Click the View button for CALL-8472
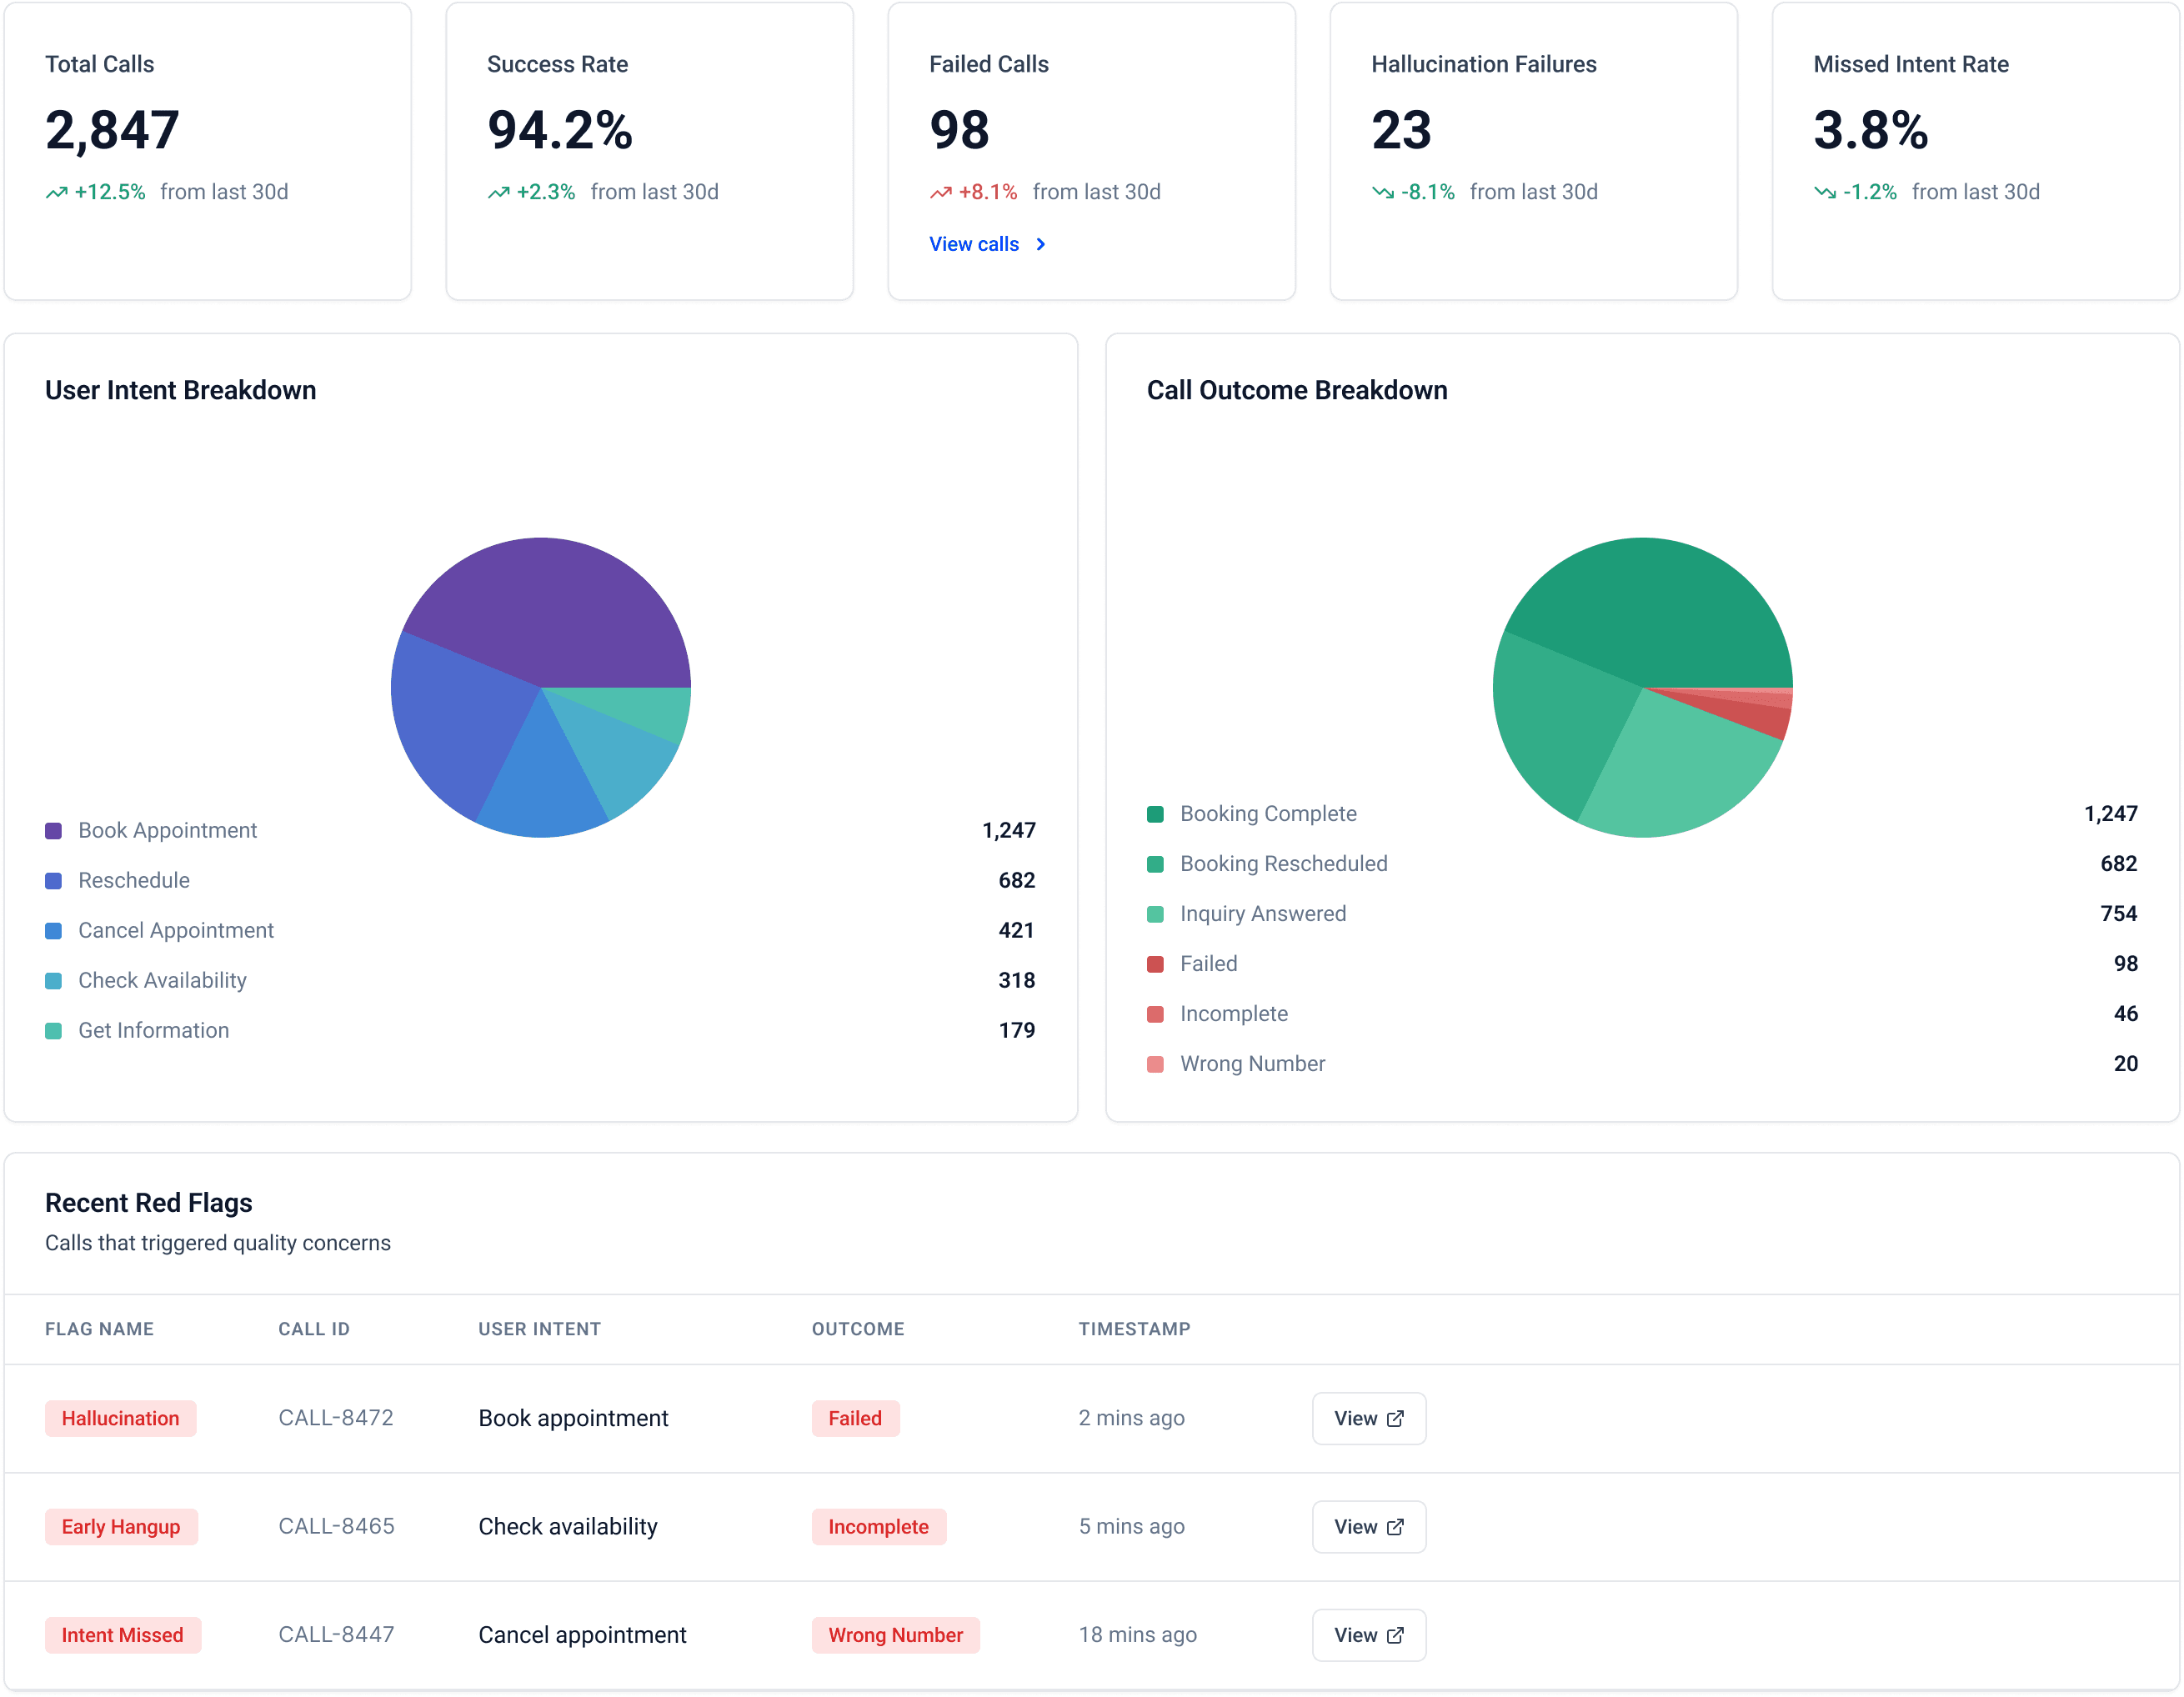The image size is (2184, 1697). tap(1368, 1418)
